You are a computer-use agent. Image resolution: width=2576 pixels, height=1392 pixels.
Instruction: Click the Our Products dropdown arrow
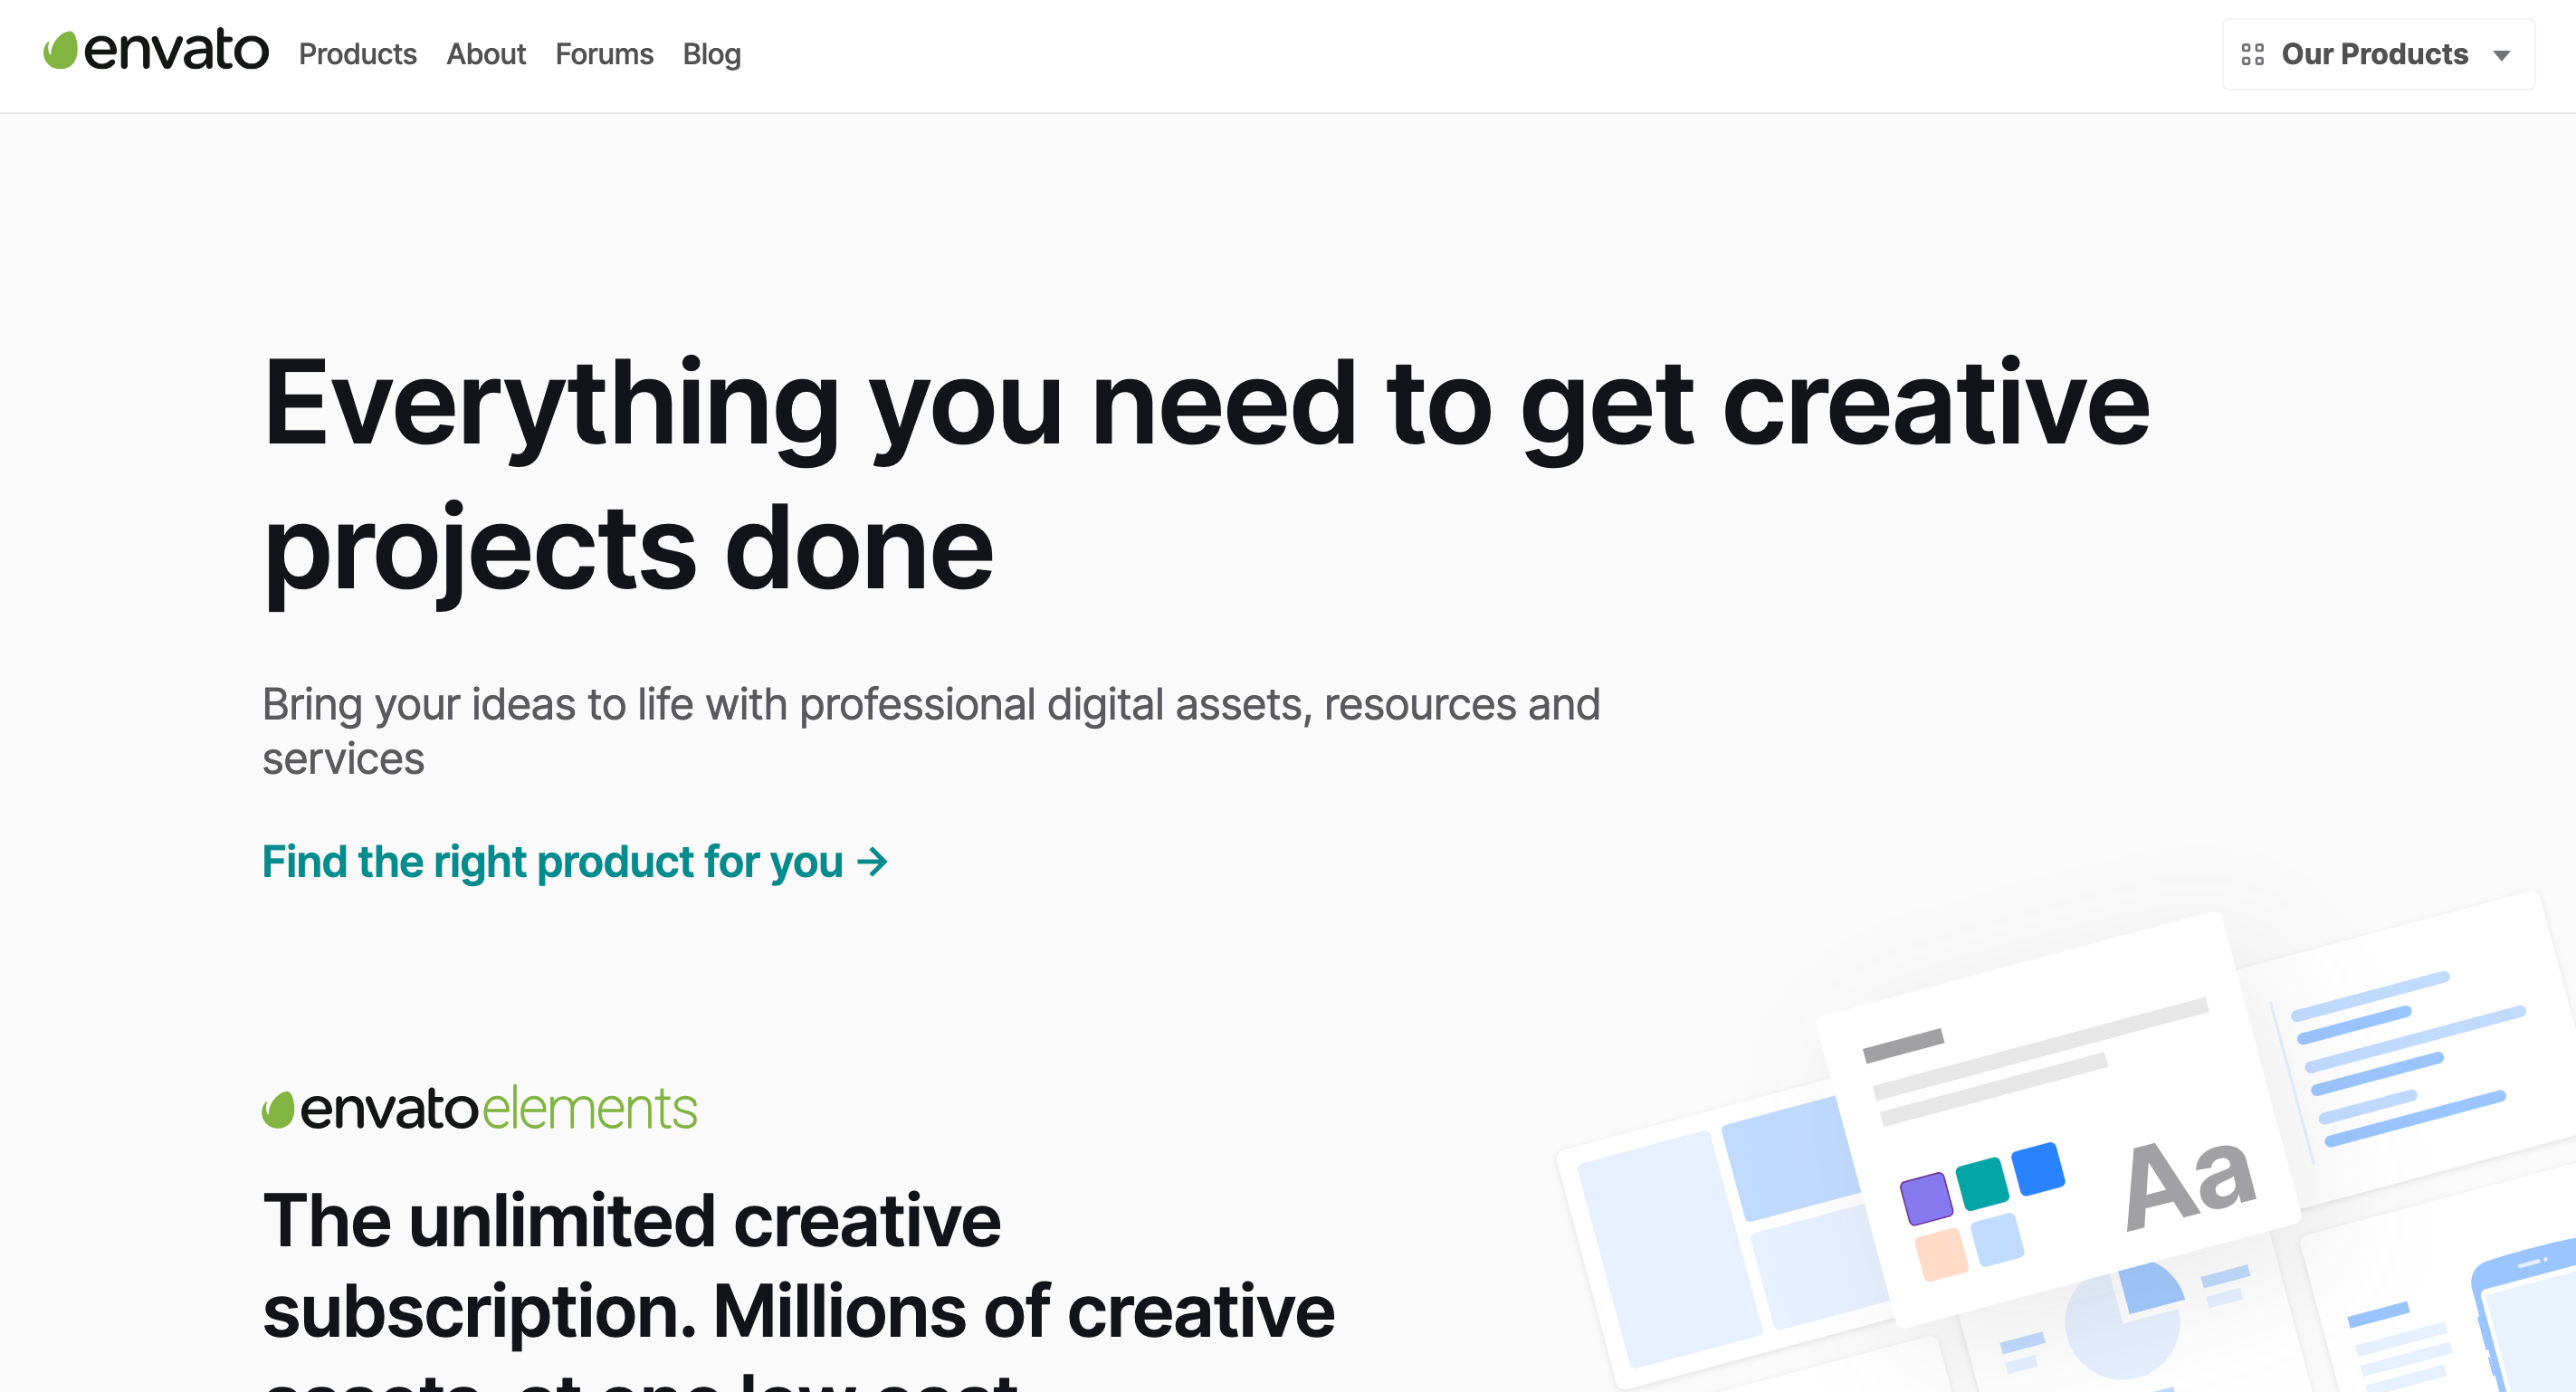[2501, 56]
